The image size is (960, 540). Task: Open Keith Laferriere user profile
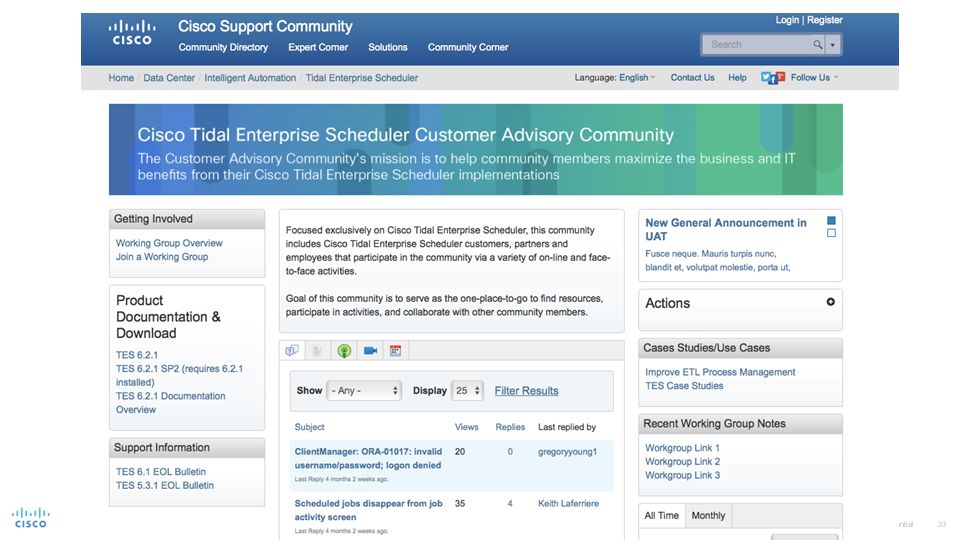pos(568,503)
